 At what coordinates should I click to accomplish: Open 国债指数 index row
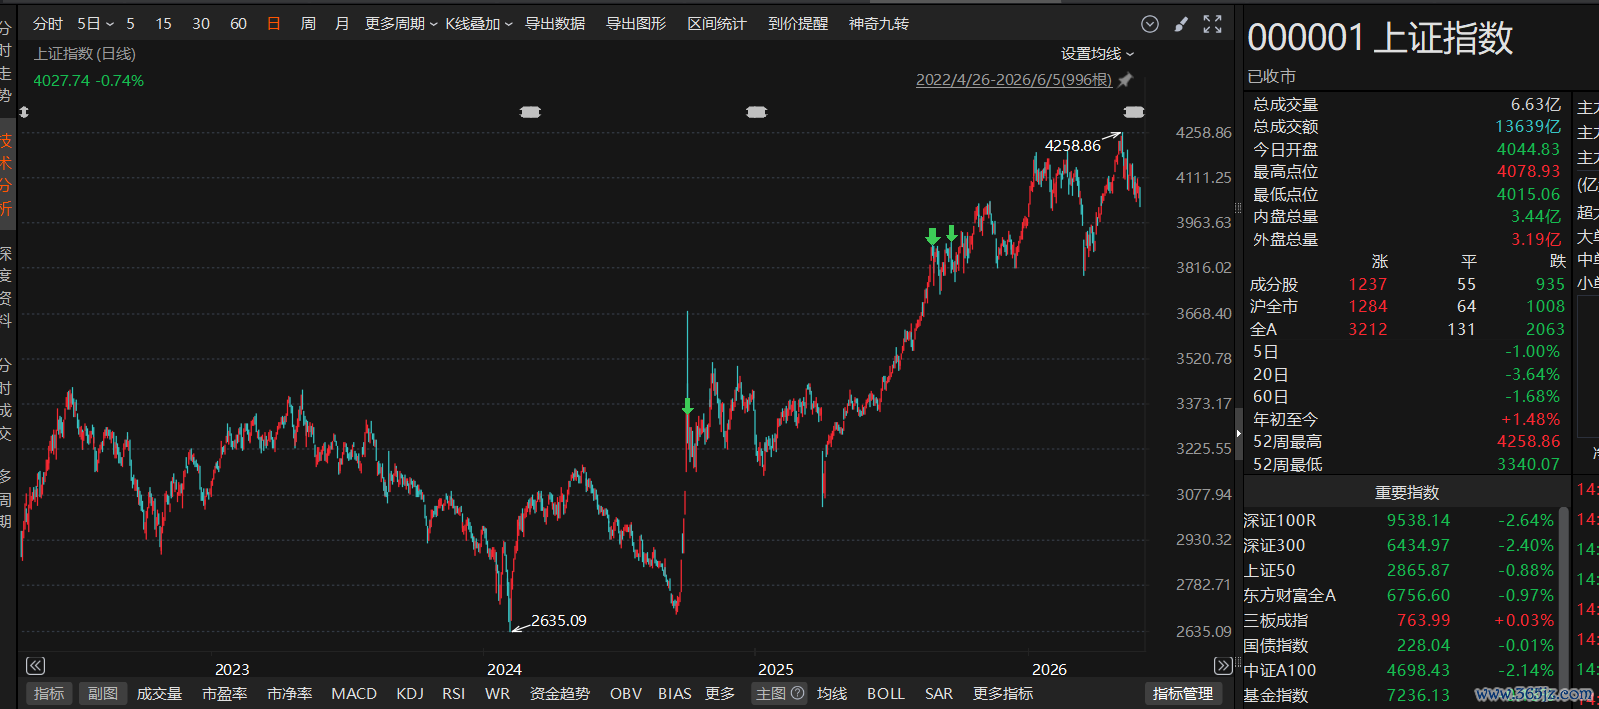pos(1400,645)
